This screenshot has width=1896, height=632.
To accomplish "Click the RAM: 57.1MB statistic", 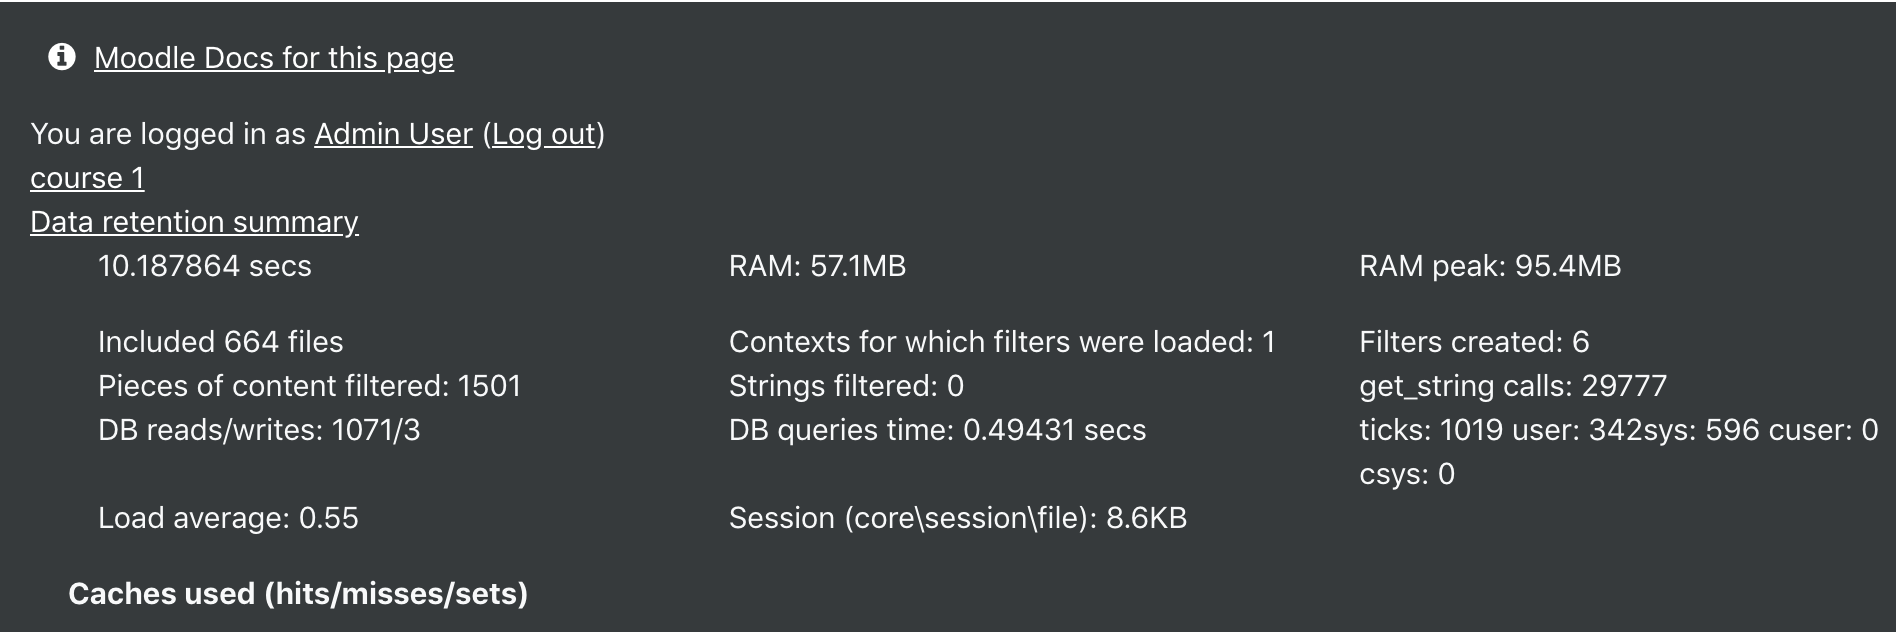I will pyautogui.click(x=817, y=266).
